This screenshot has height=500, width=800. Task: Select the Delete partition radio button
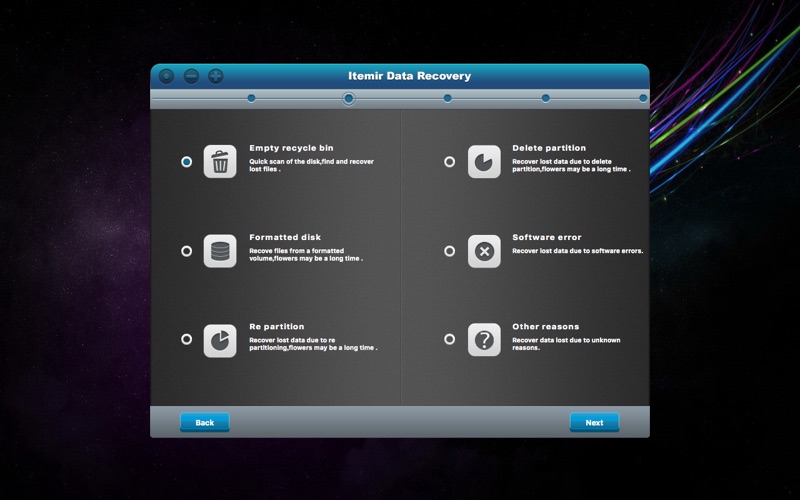point(449,162)
